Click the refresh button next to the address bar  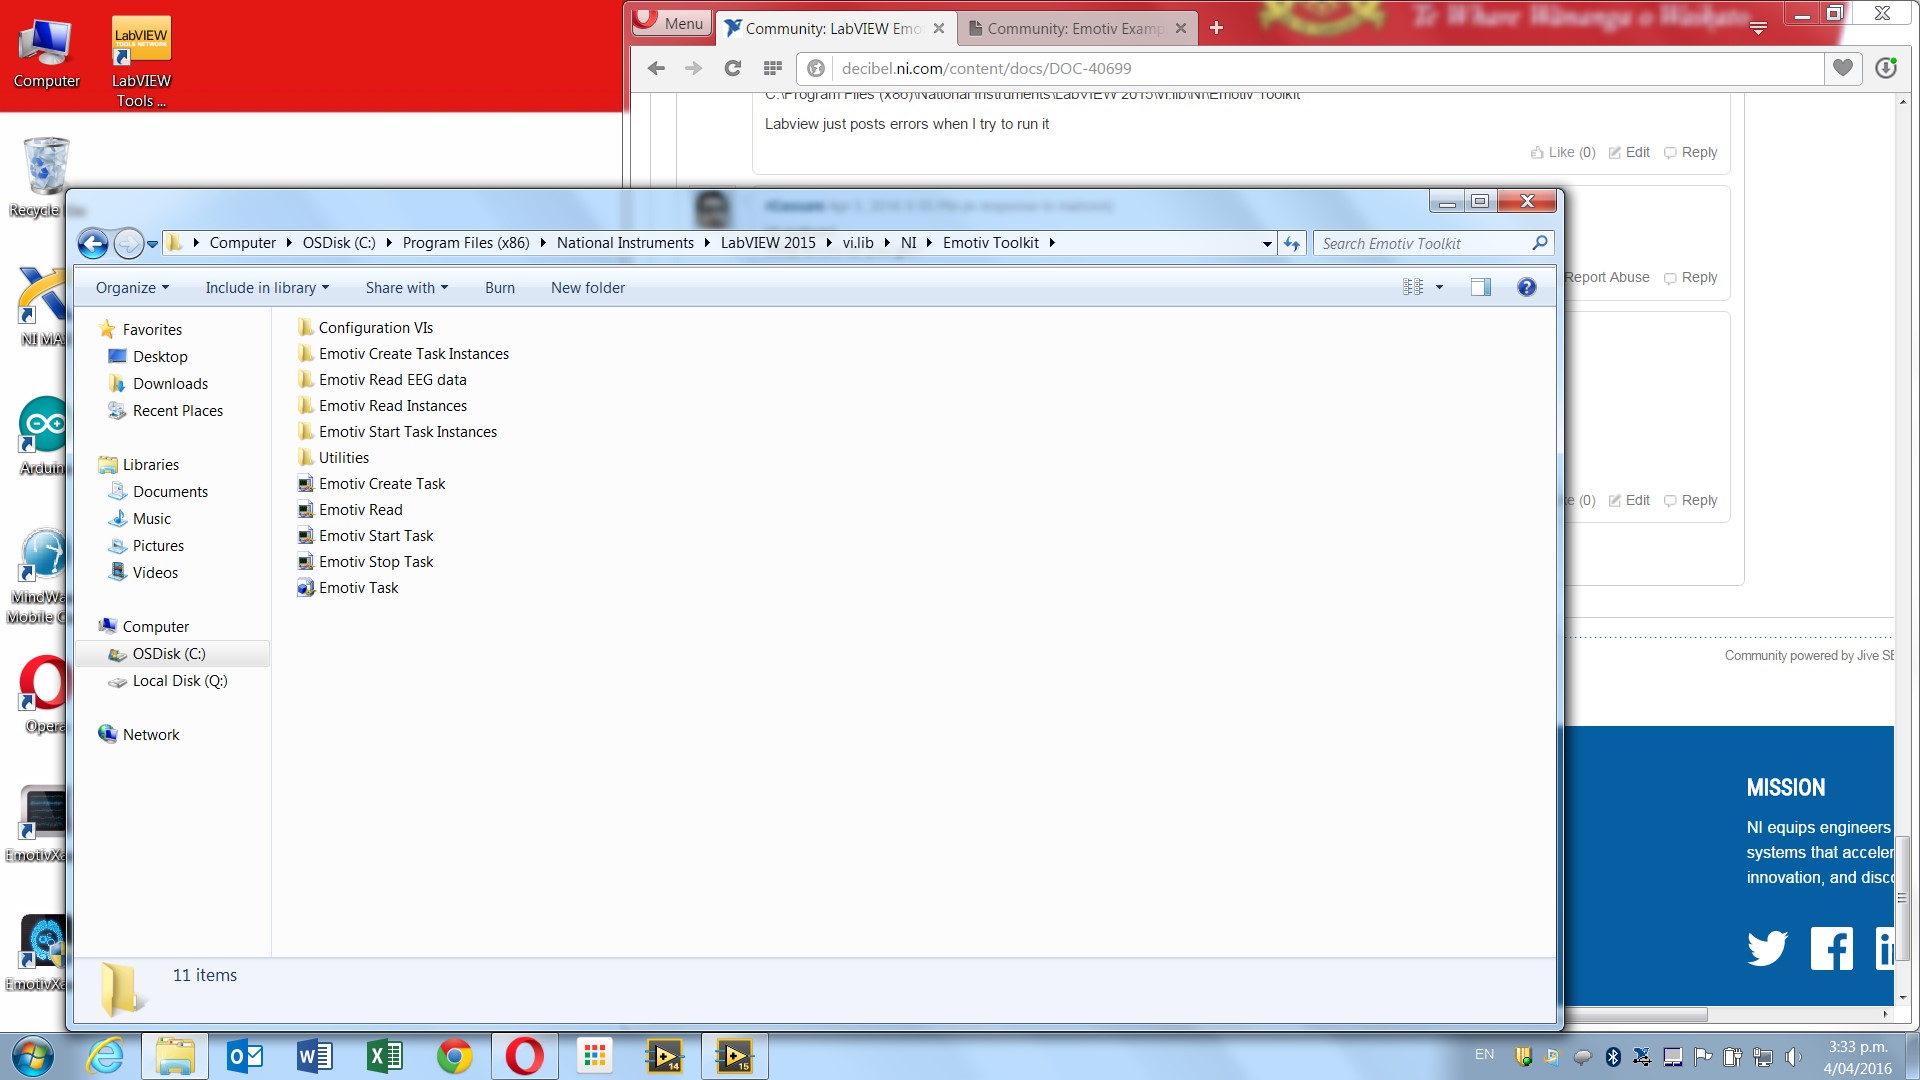coord(1292,243)
